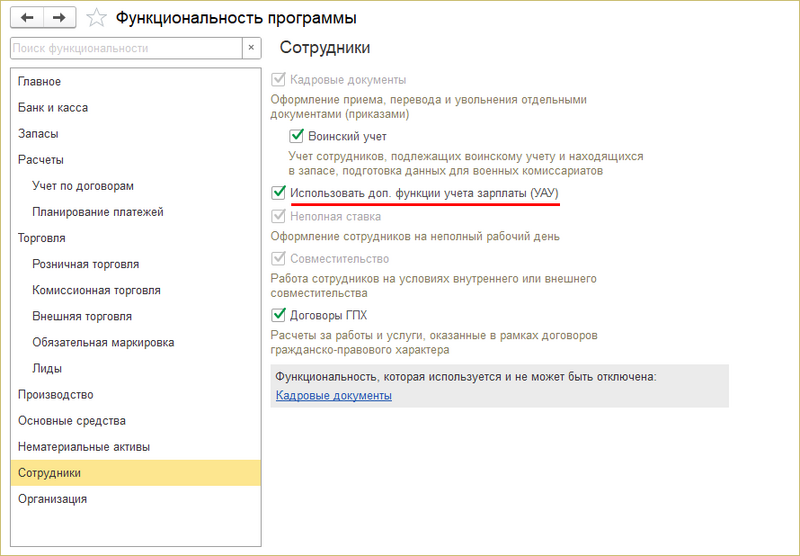Select the highlighted "Сотрудники" section

tap(136, 473)
